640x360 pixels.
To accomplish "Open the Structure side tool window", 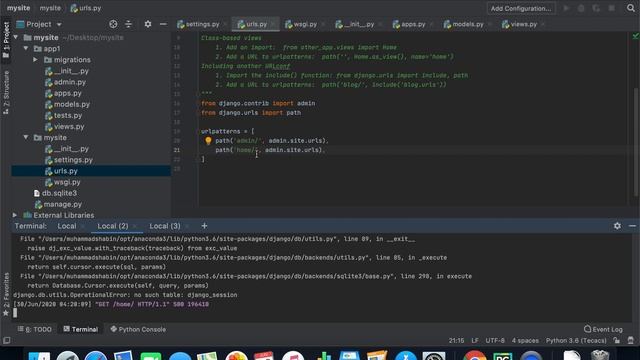I will click(x=6, y=92).
